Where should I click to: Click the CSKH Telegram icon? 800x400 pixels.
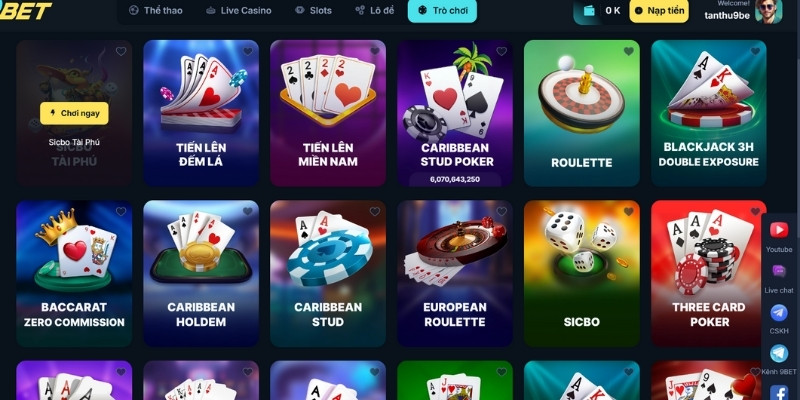[779, 312]
